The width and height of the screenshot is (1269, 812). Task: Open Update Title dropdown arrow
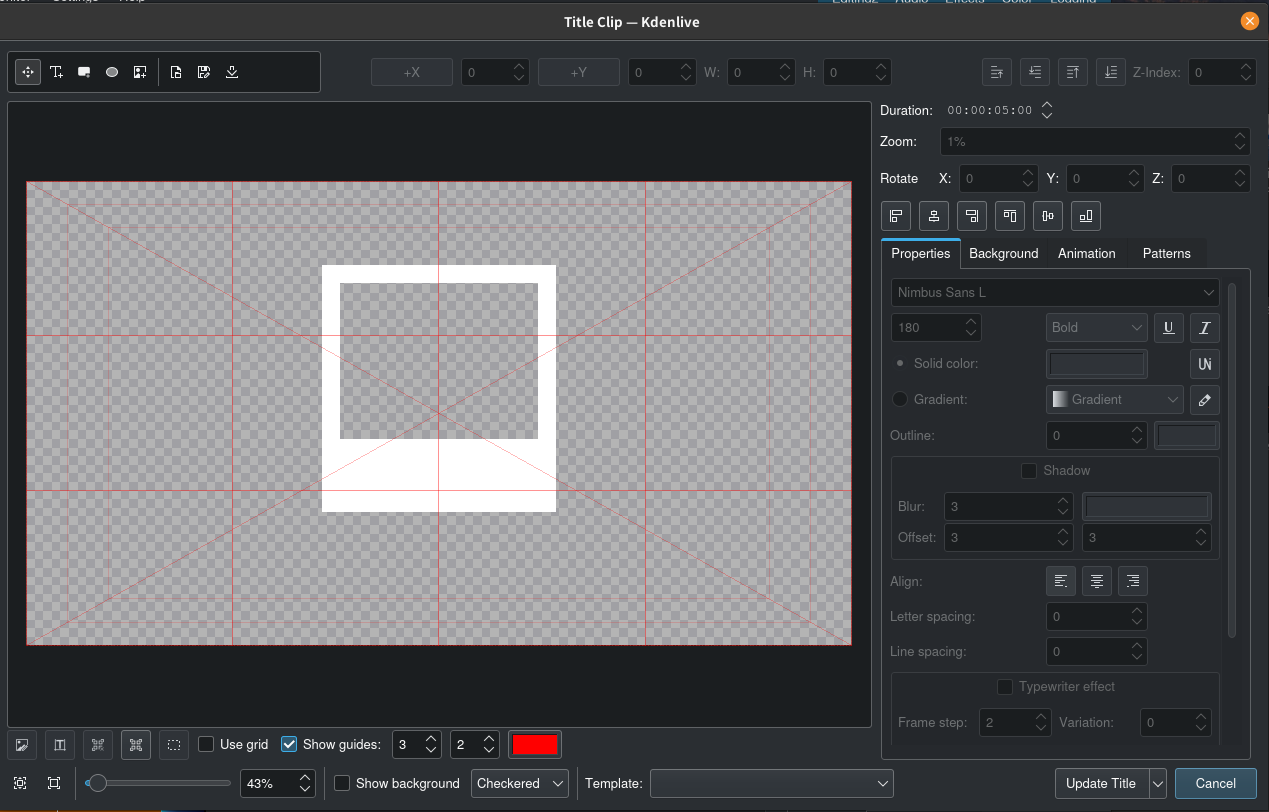tap(1158, 783)
